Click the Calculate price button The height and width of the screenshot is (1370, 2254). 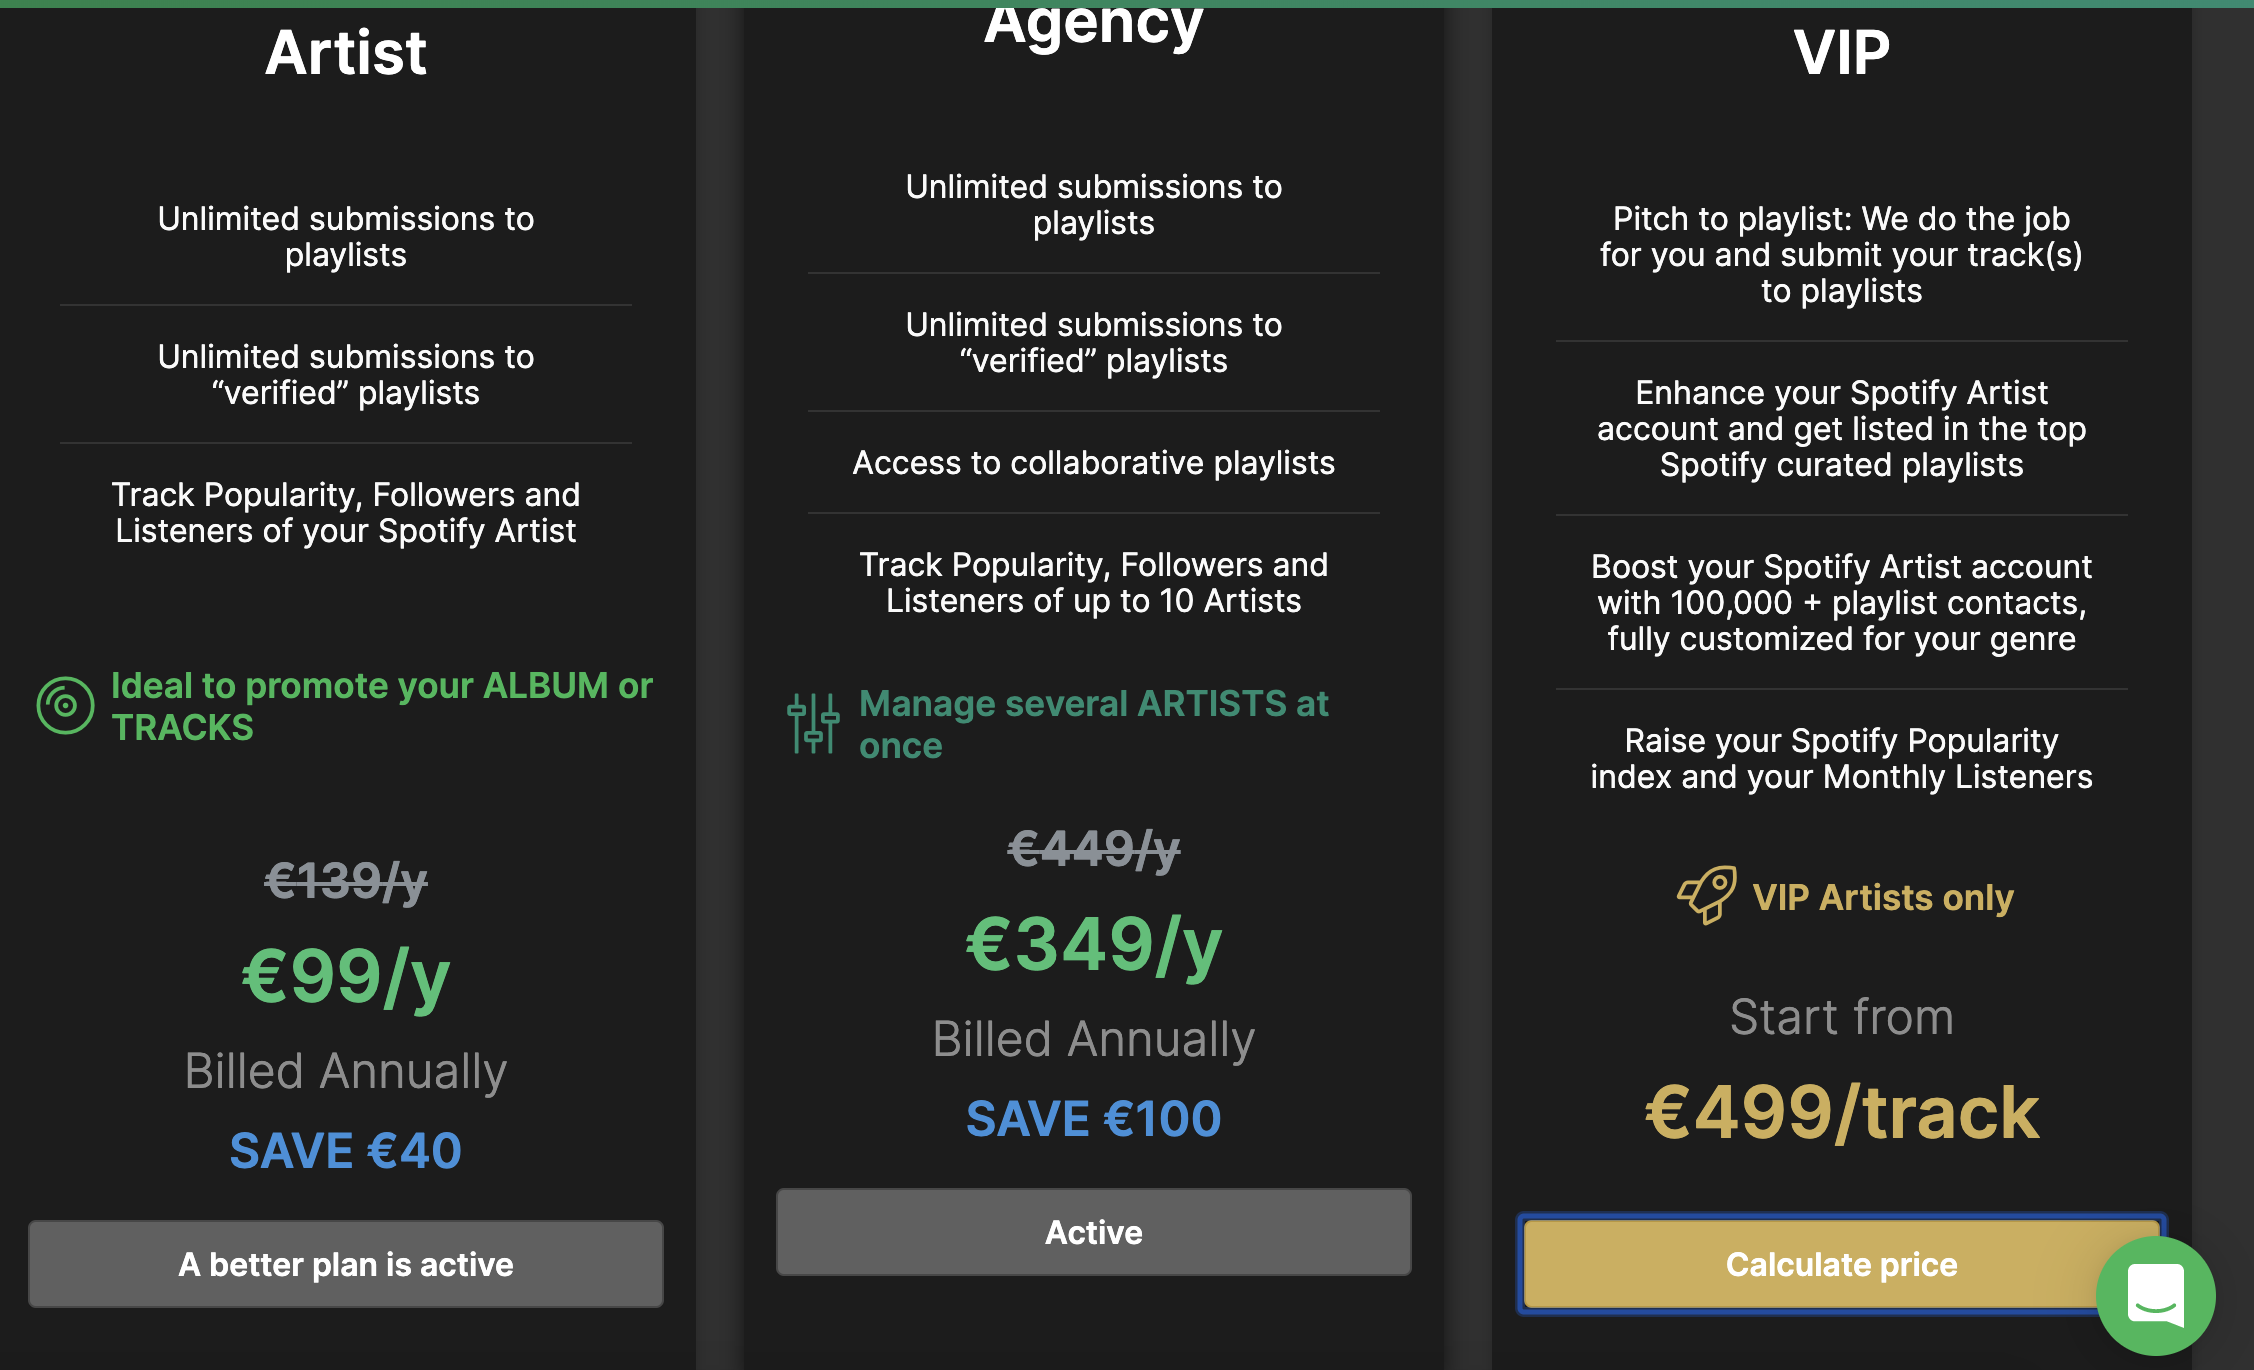click(1841, 1265)
